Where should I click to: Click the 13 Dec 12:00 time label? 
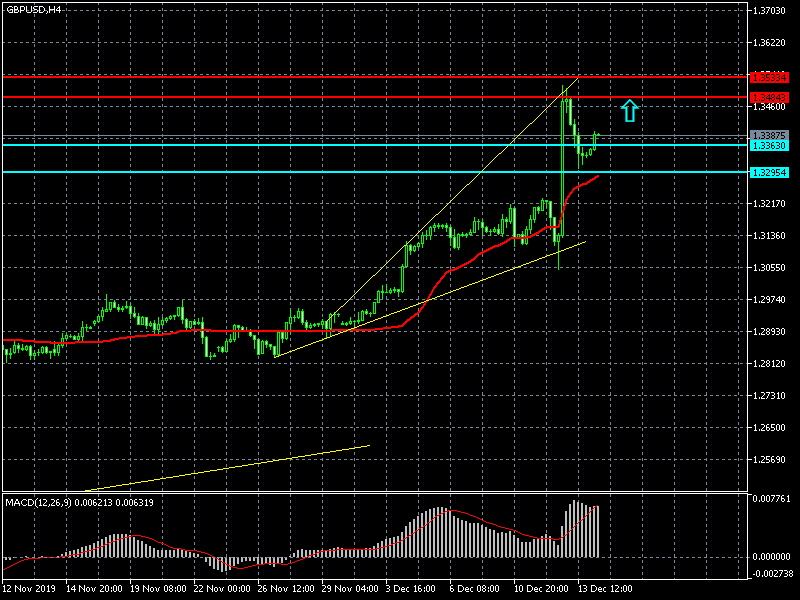tap(605, 589)
